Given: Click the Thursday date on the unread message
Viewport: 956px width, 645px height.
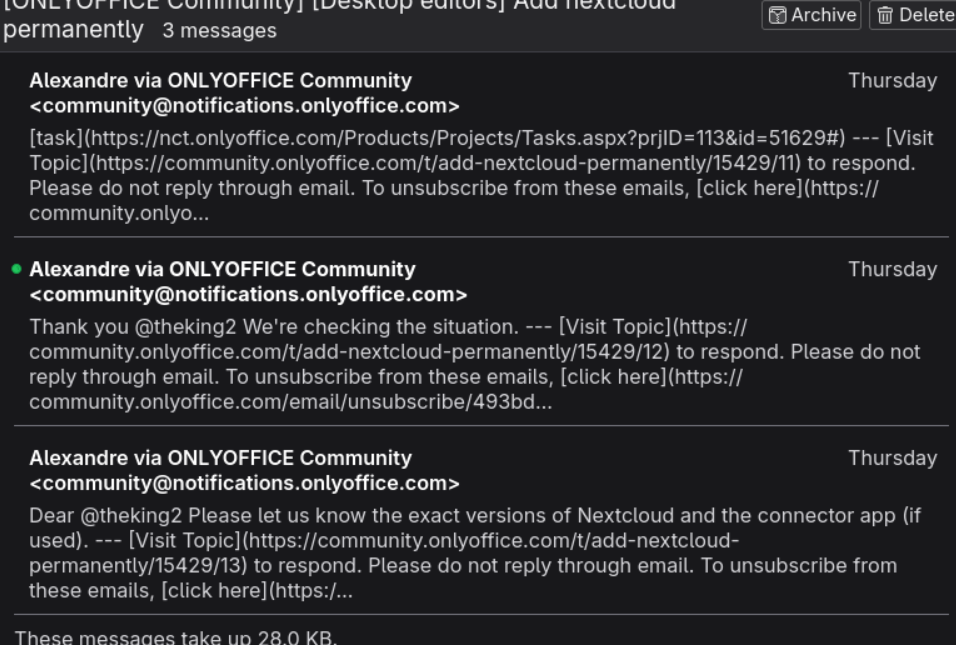Looking at the screenshot, I should [x=892, y=269].
